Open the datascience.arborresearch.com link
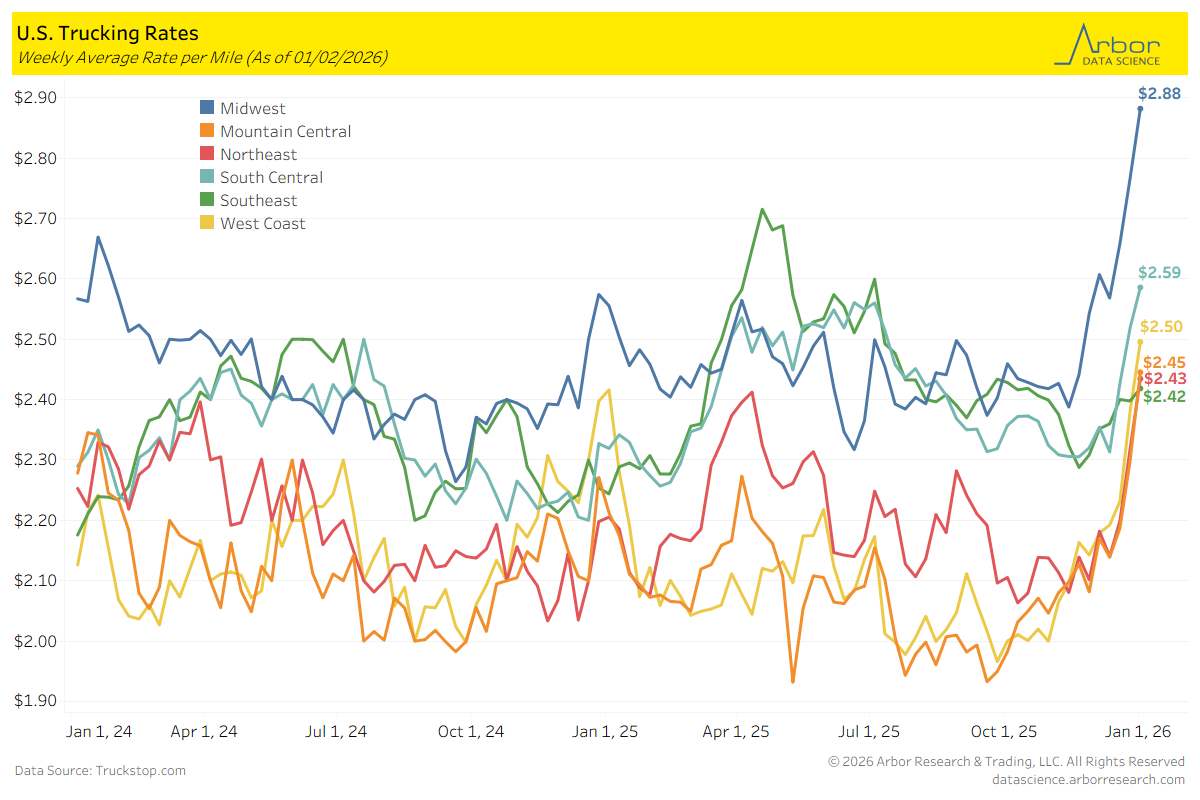The width and height of the screenshot is (1200, 800). [x=1088, y=779]
